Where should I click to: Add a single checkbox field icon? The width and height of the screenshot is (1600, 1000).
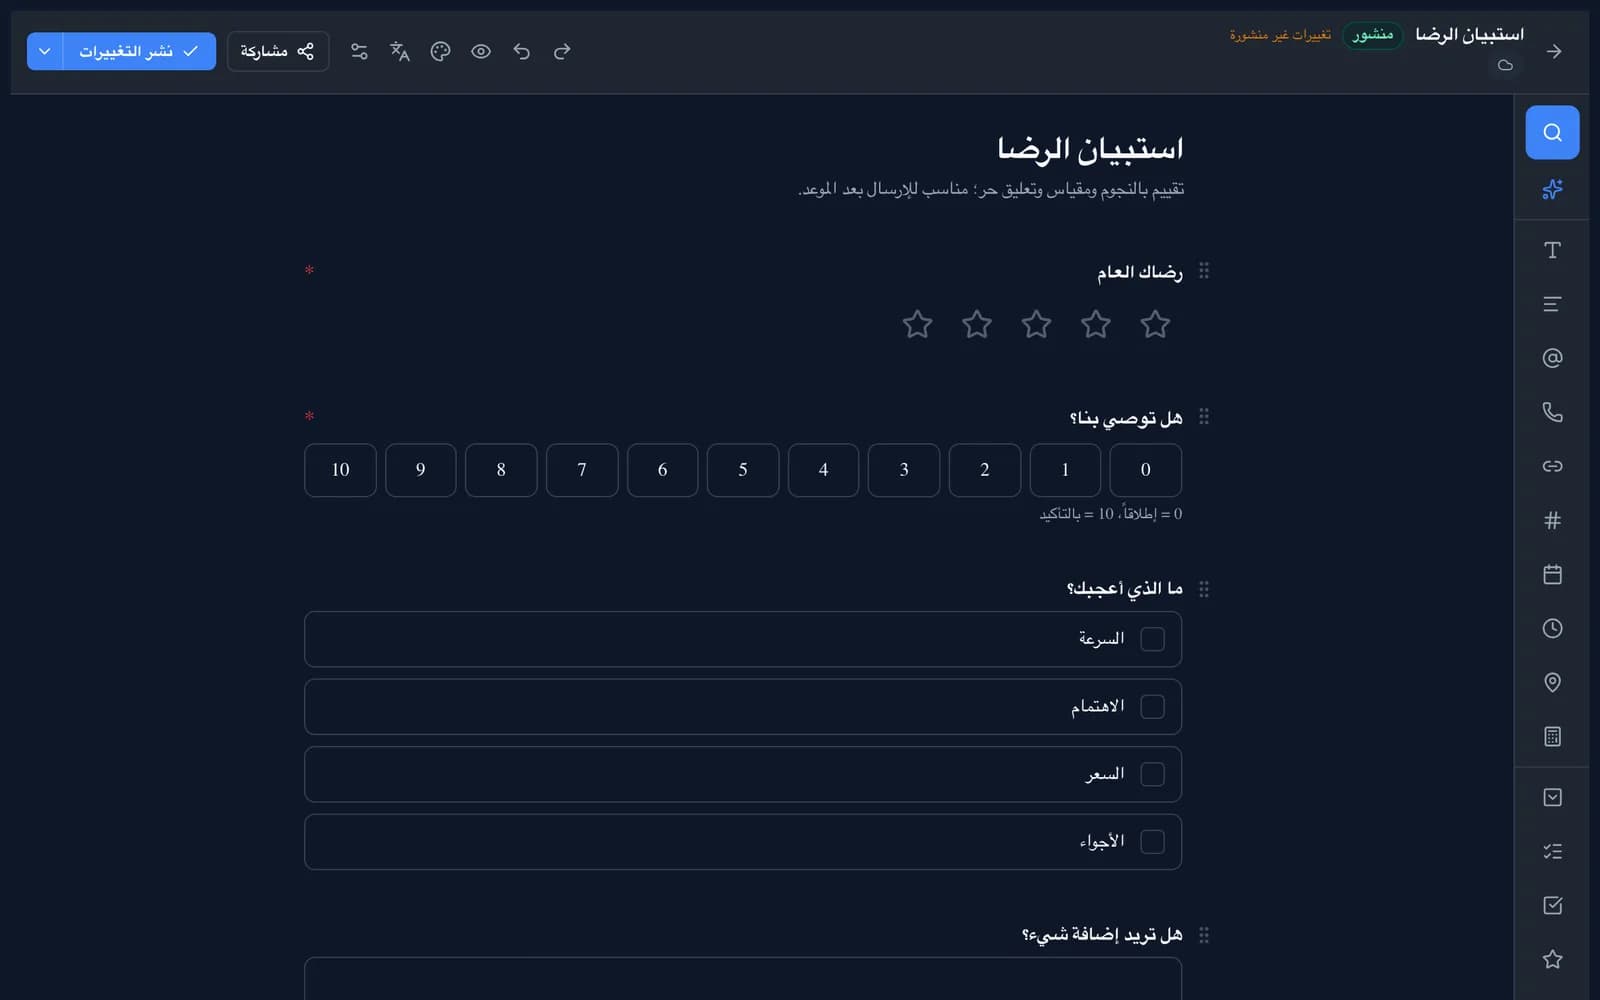point(1552,905)
